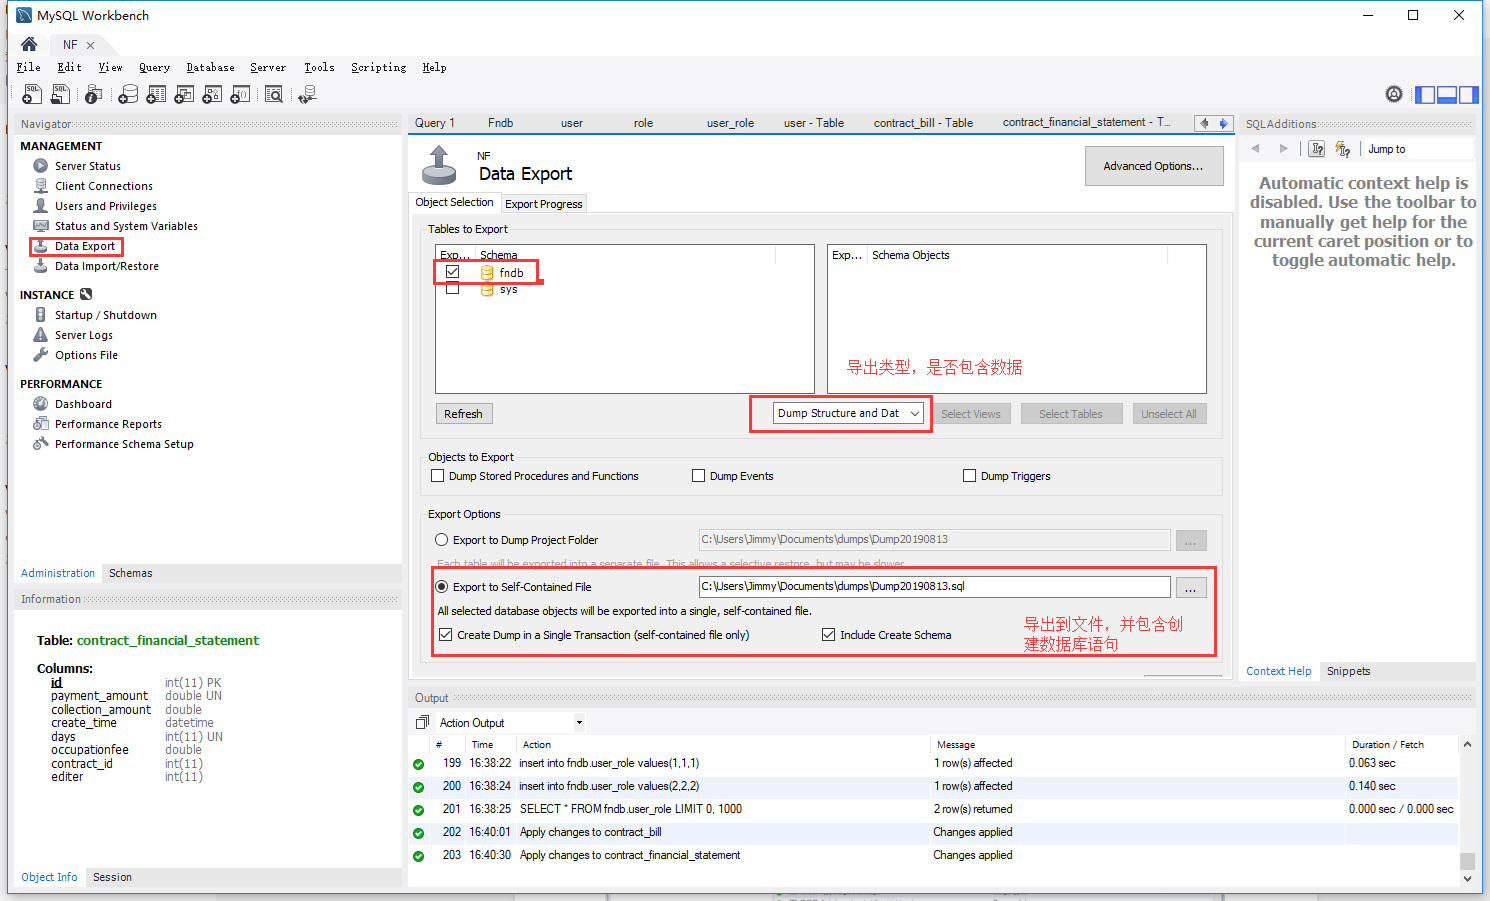Open the Scripting menu
The height and width of the screenshot is (901, 1490).
(x=378, y=68)
